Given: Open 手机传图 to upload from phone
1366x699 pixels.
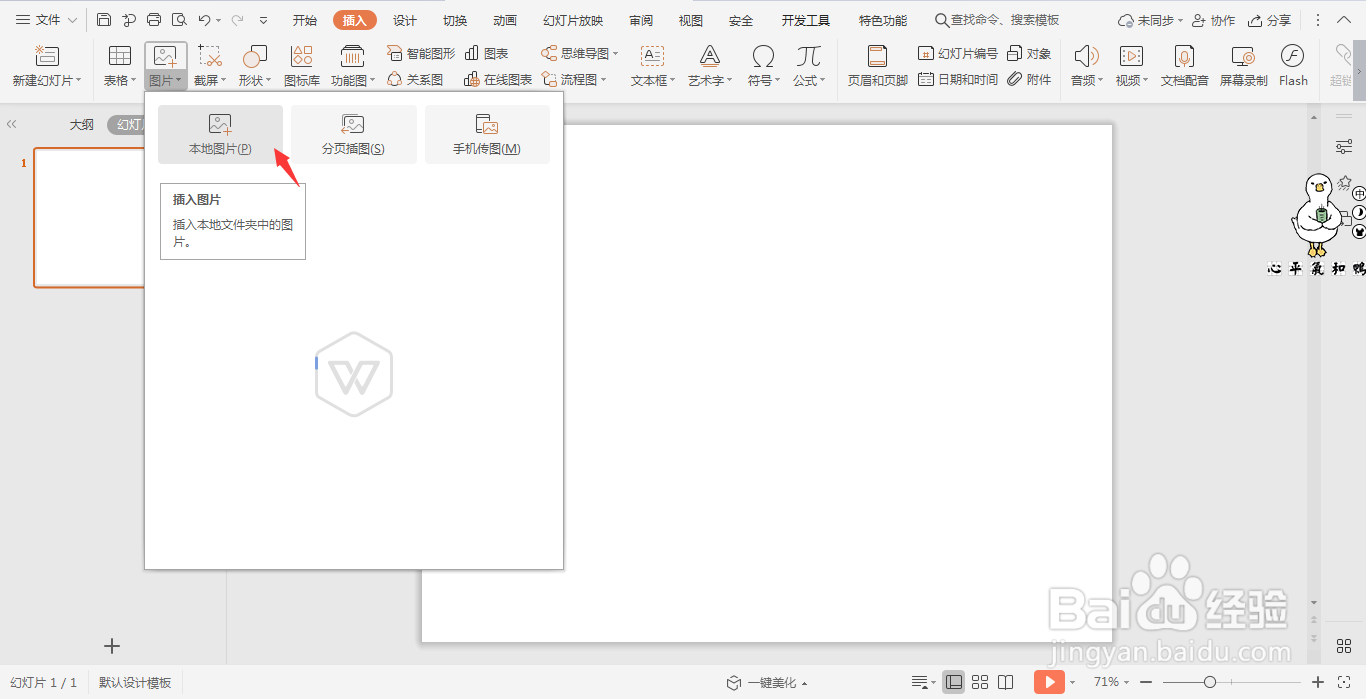Looking at the screenshot, I should click(487, 135).
